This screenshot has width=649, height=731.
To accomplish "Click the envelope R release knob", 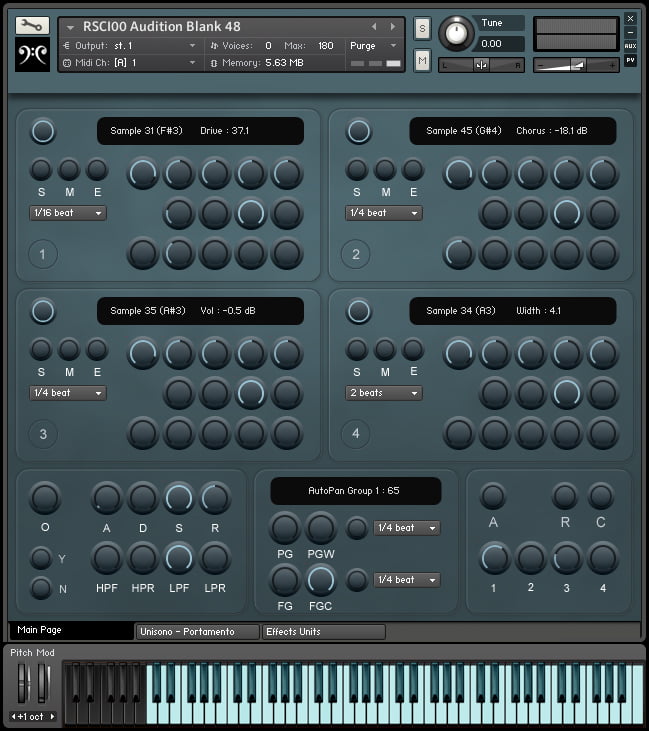I will point(215,498).
